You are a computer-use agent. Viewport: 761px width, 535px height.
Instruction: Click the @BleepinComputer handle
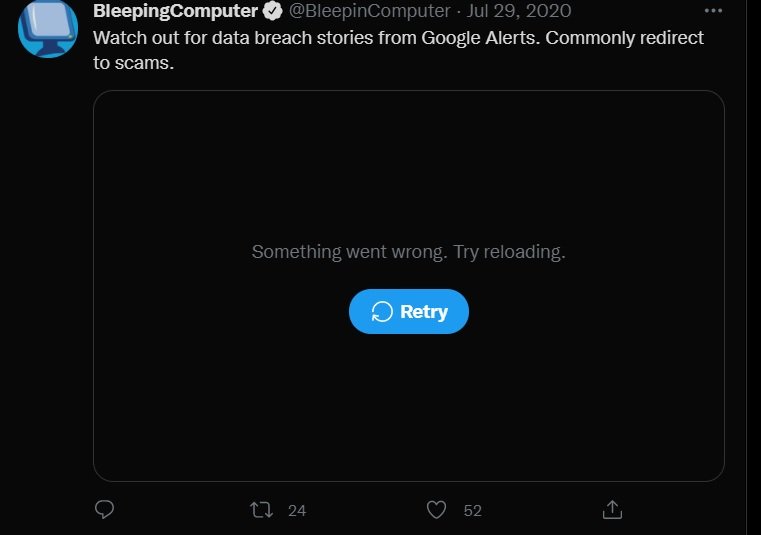(x=369, y=11)
